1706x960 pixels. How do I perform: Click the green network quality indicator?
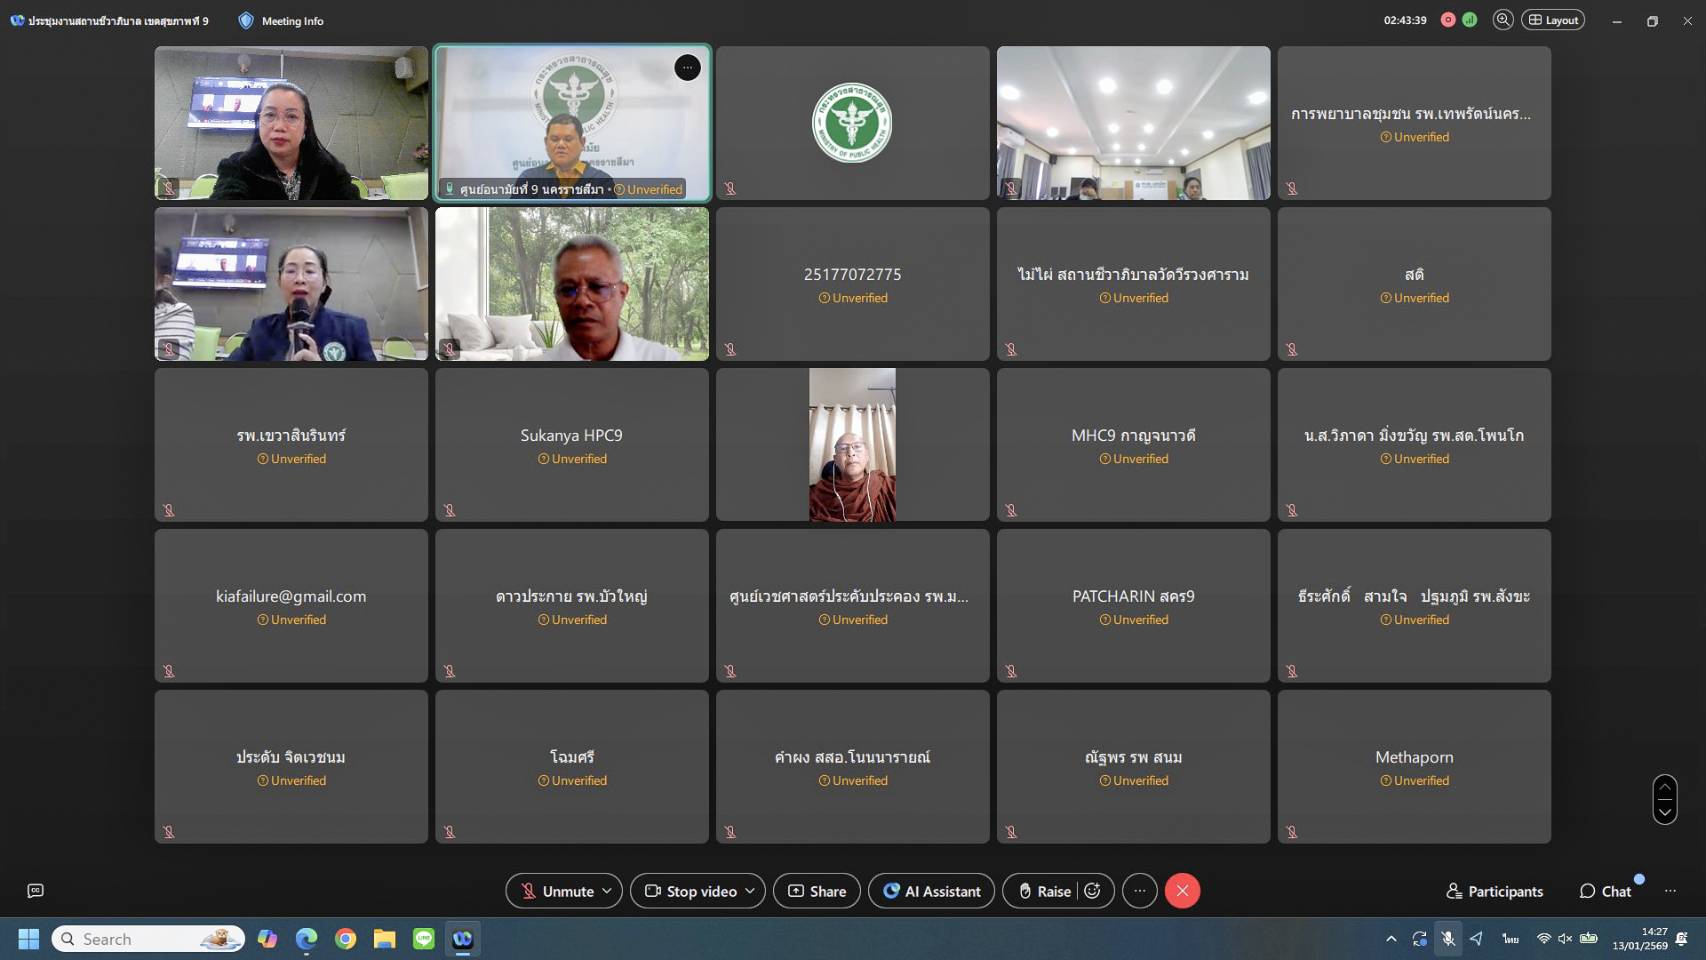click(x=1469, y=20)
